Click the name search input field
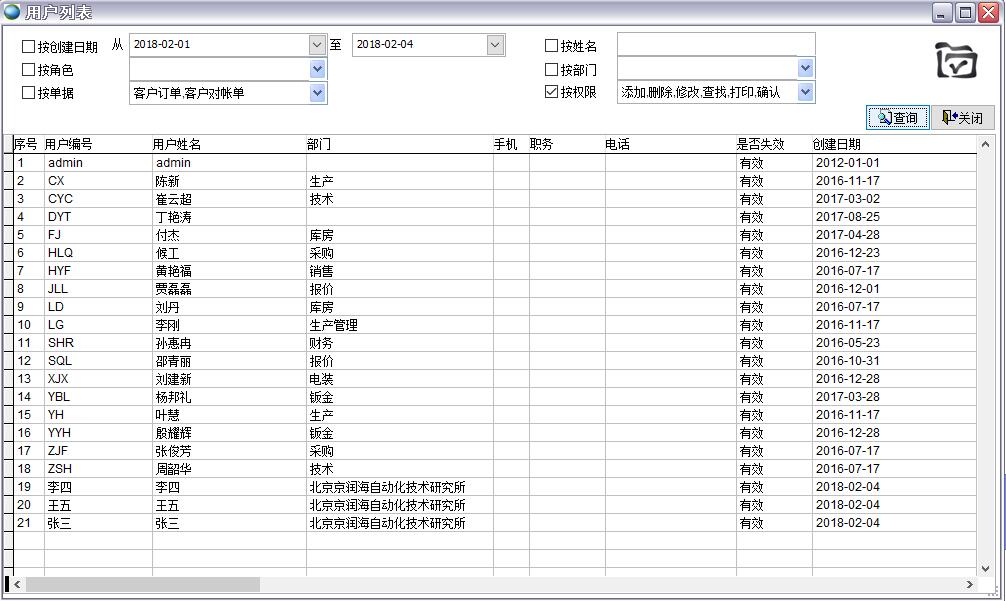The height and width of the screenshot is (601, 1006). 715,44
